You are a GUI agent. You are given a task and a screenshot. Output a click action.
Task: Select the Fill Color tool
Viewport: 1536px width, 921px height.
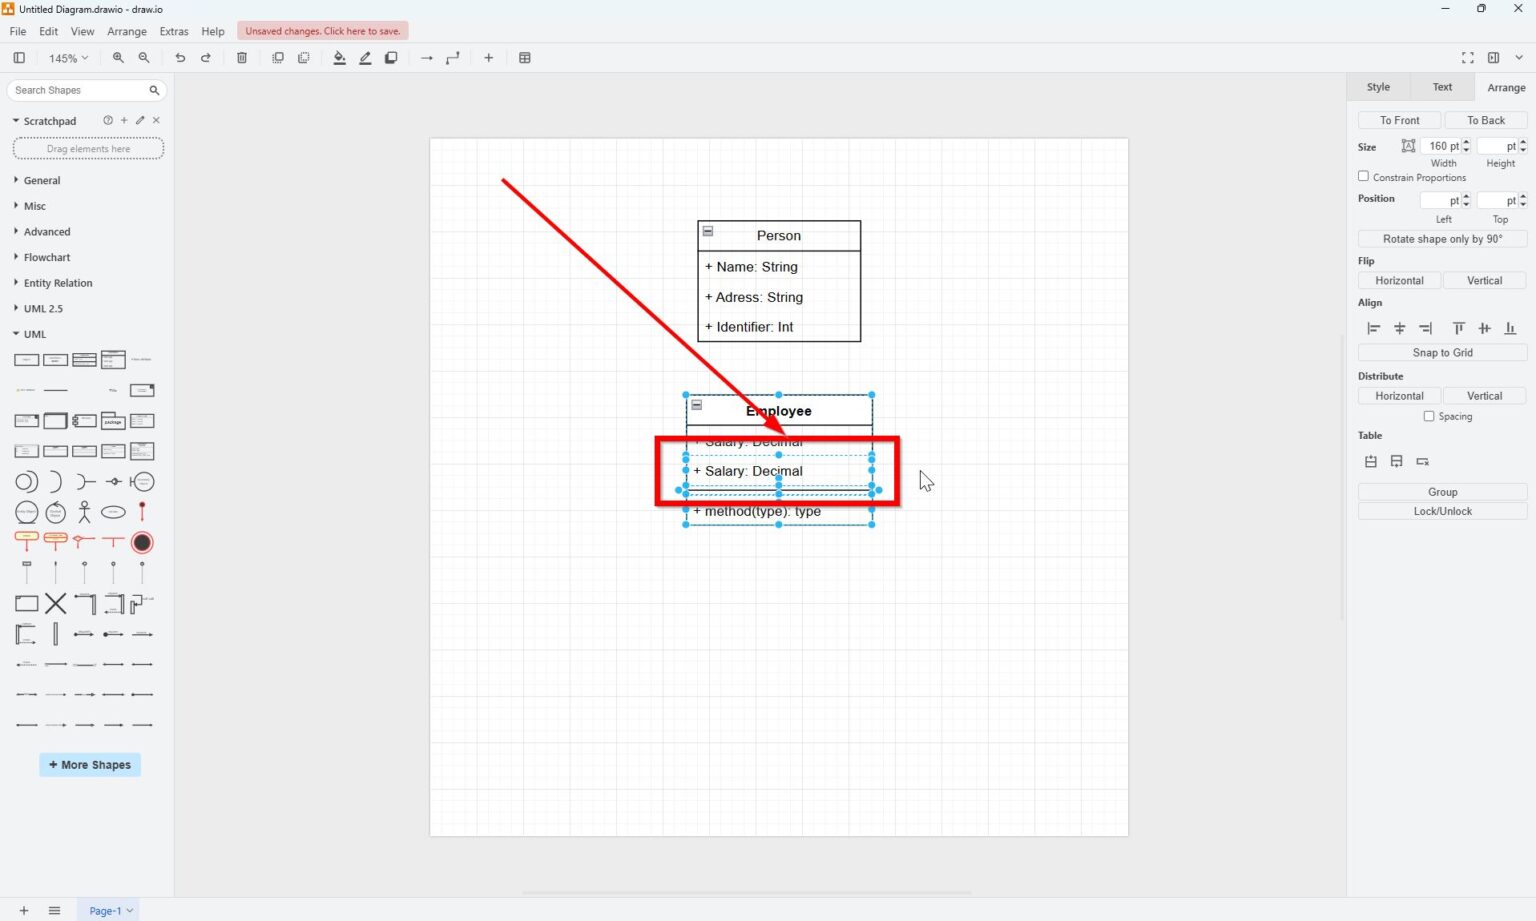coord(339,57)
